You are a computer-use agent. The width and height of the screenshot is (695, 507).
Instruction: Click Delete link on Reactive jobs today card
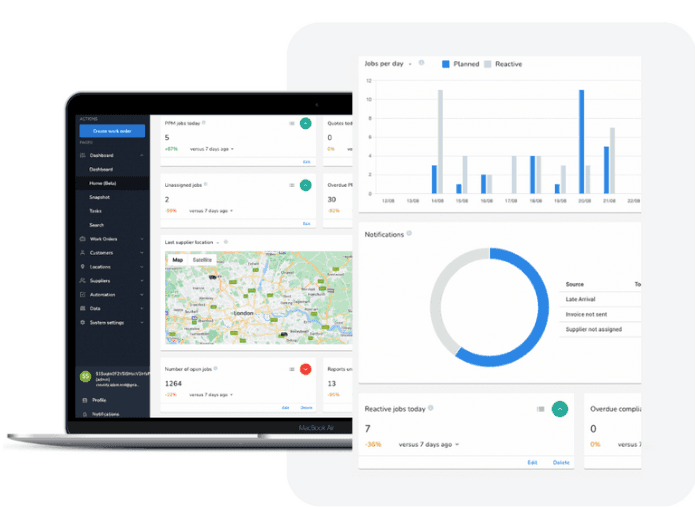point(562,462)
